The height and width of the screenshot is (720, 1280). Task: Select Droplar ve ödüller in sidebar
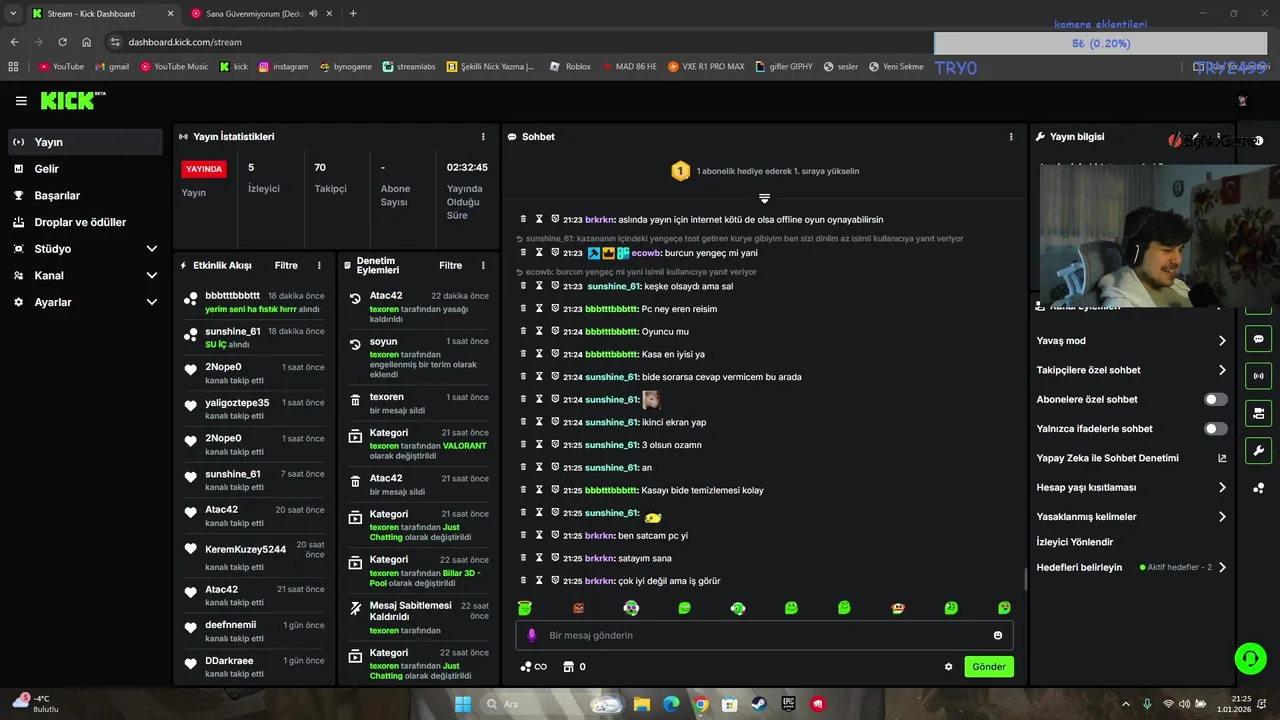point(85,222)
